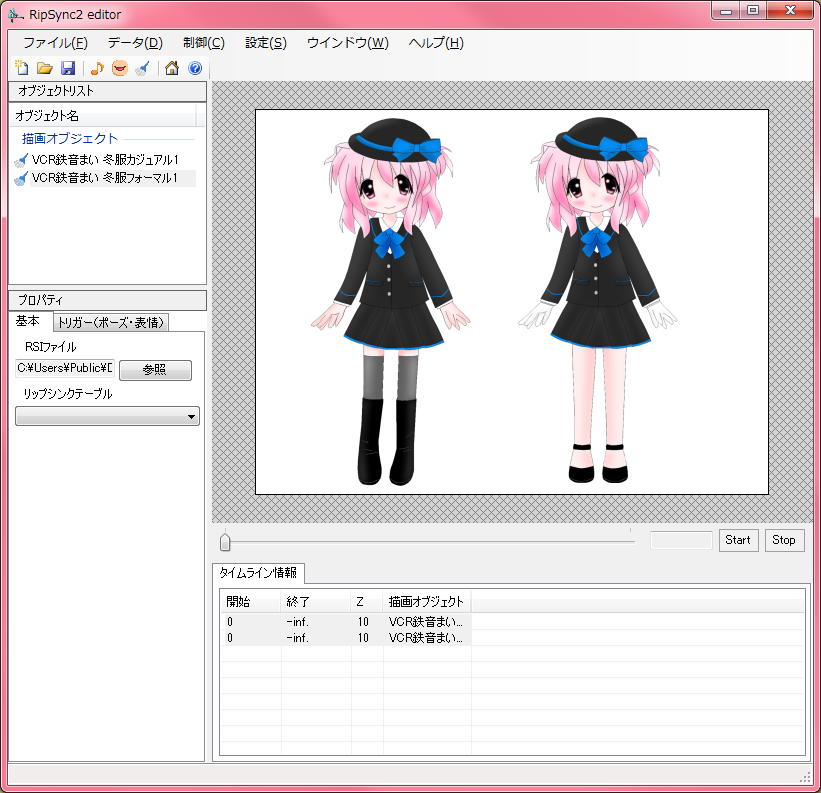This screenshot has width=821, height=793.
Task: Click brush icon beside 冬服カジュアル1 object
Action: point(21,160)
